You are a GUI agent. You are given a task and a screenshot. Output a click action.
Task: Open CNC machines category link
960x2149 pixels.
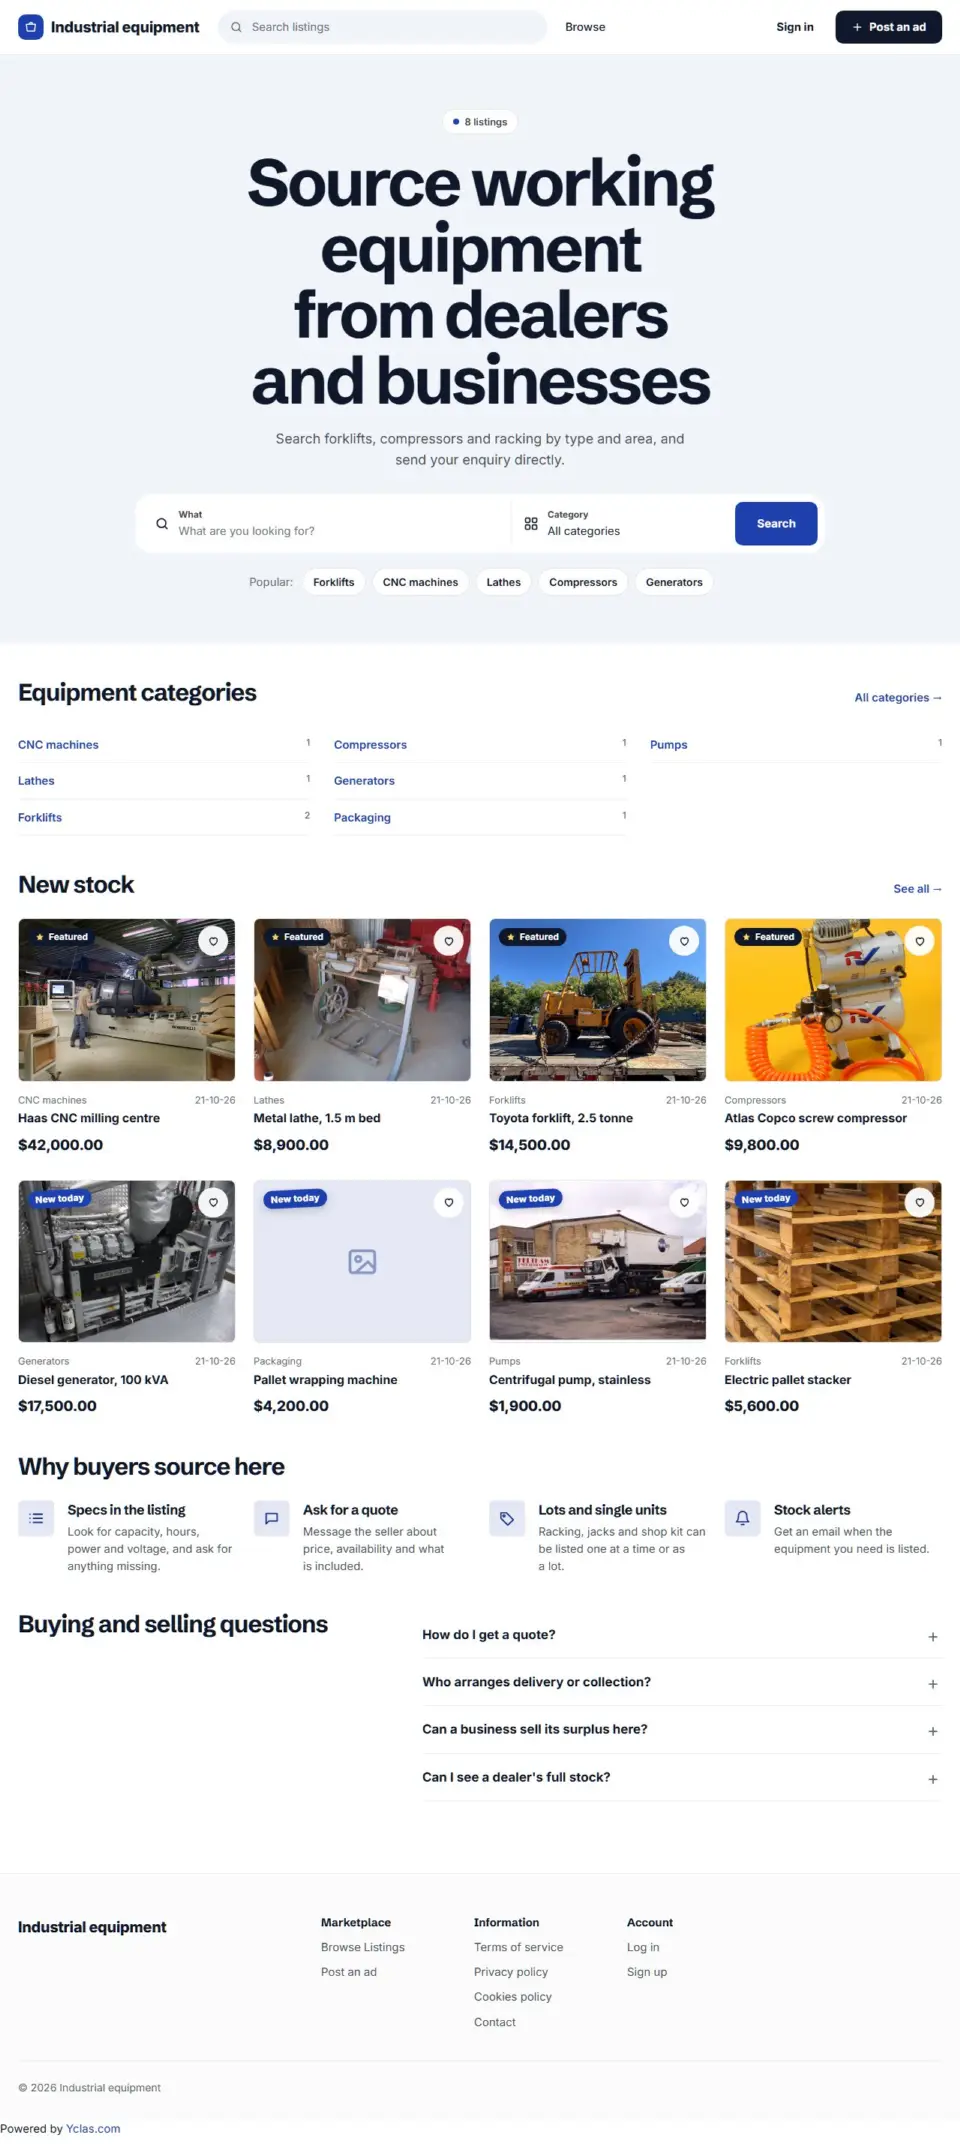tap(58, 745)
